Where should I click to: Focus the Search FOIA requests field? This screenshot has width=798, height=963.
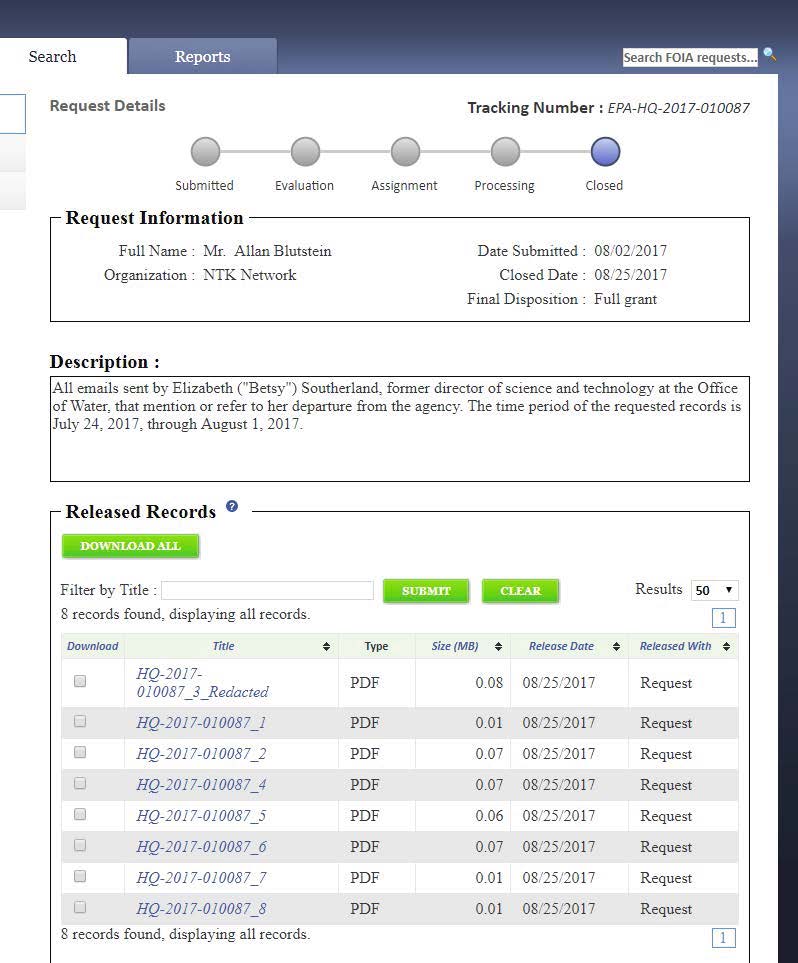pyautogui.click(x=690, y=57)
